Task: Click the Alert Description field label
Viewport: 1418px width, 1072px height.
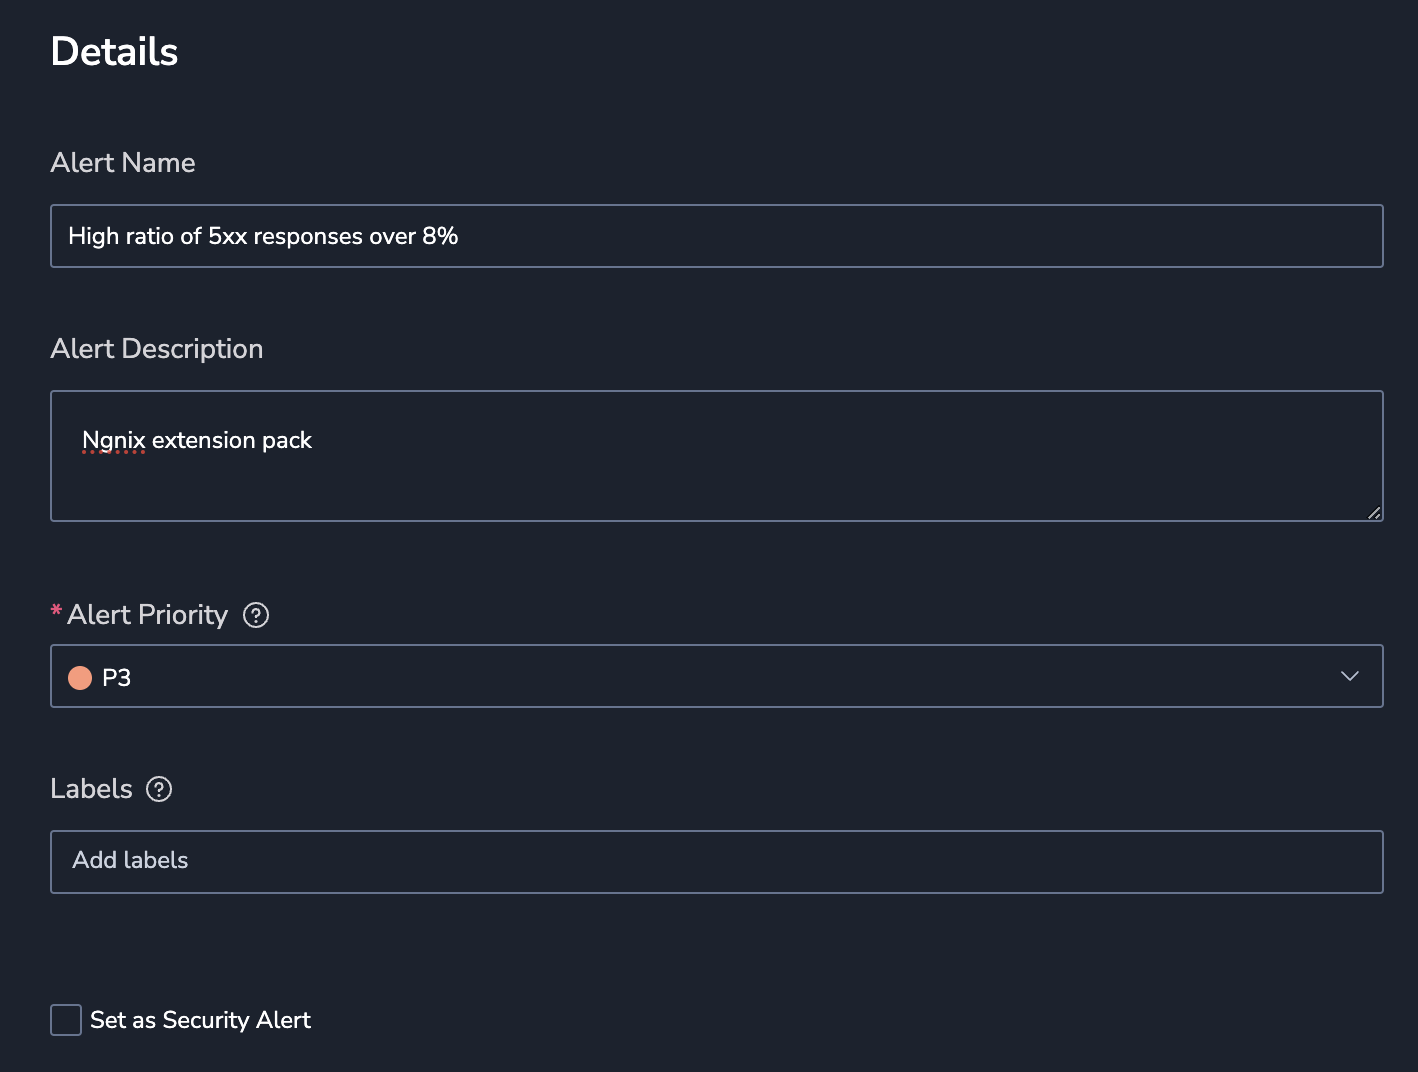Action: pyautogui.click(x=157, y=349)
